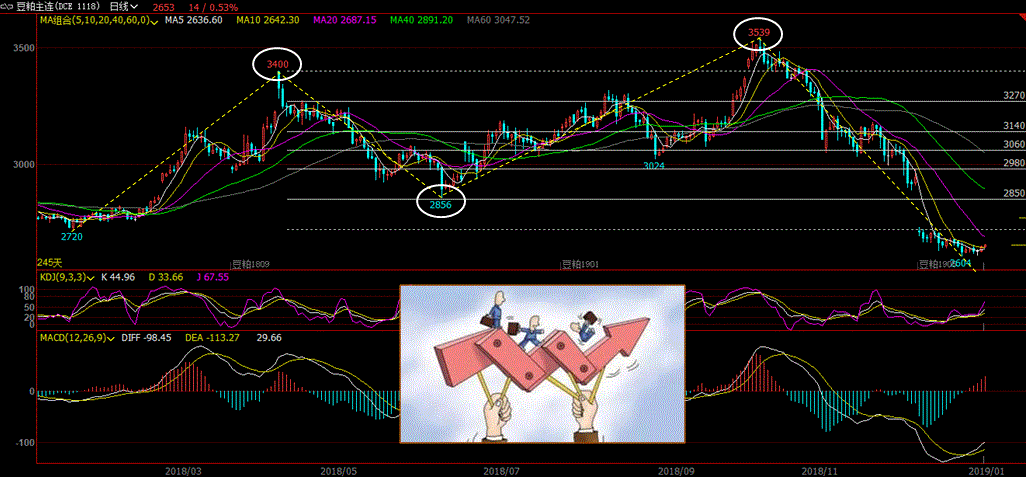Click the cartoon arrow illustration image

[542, 363]
